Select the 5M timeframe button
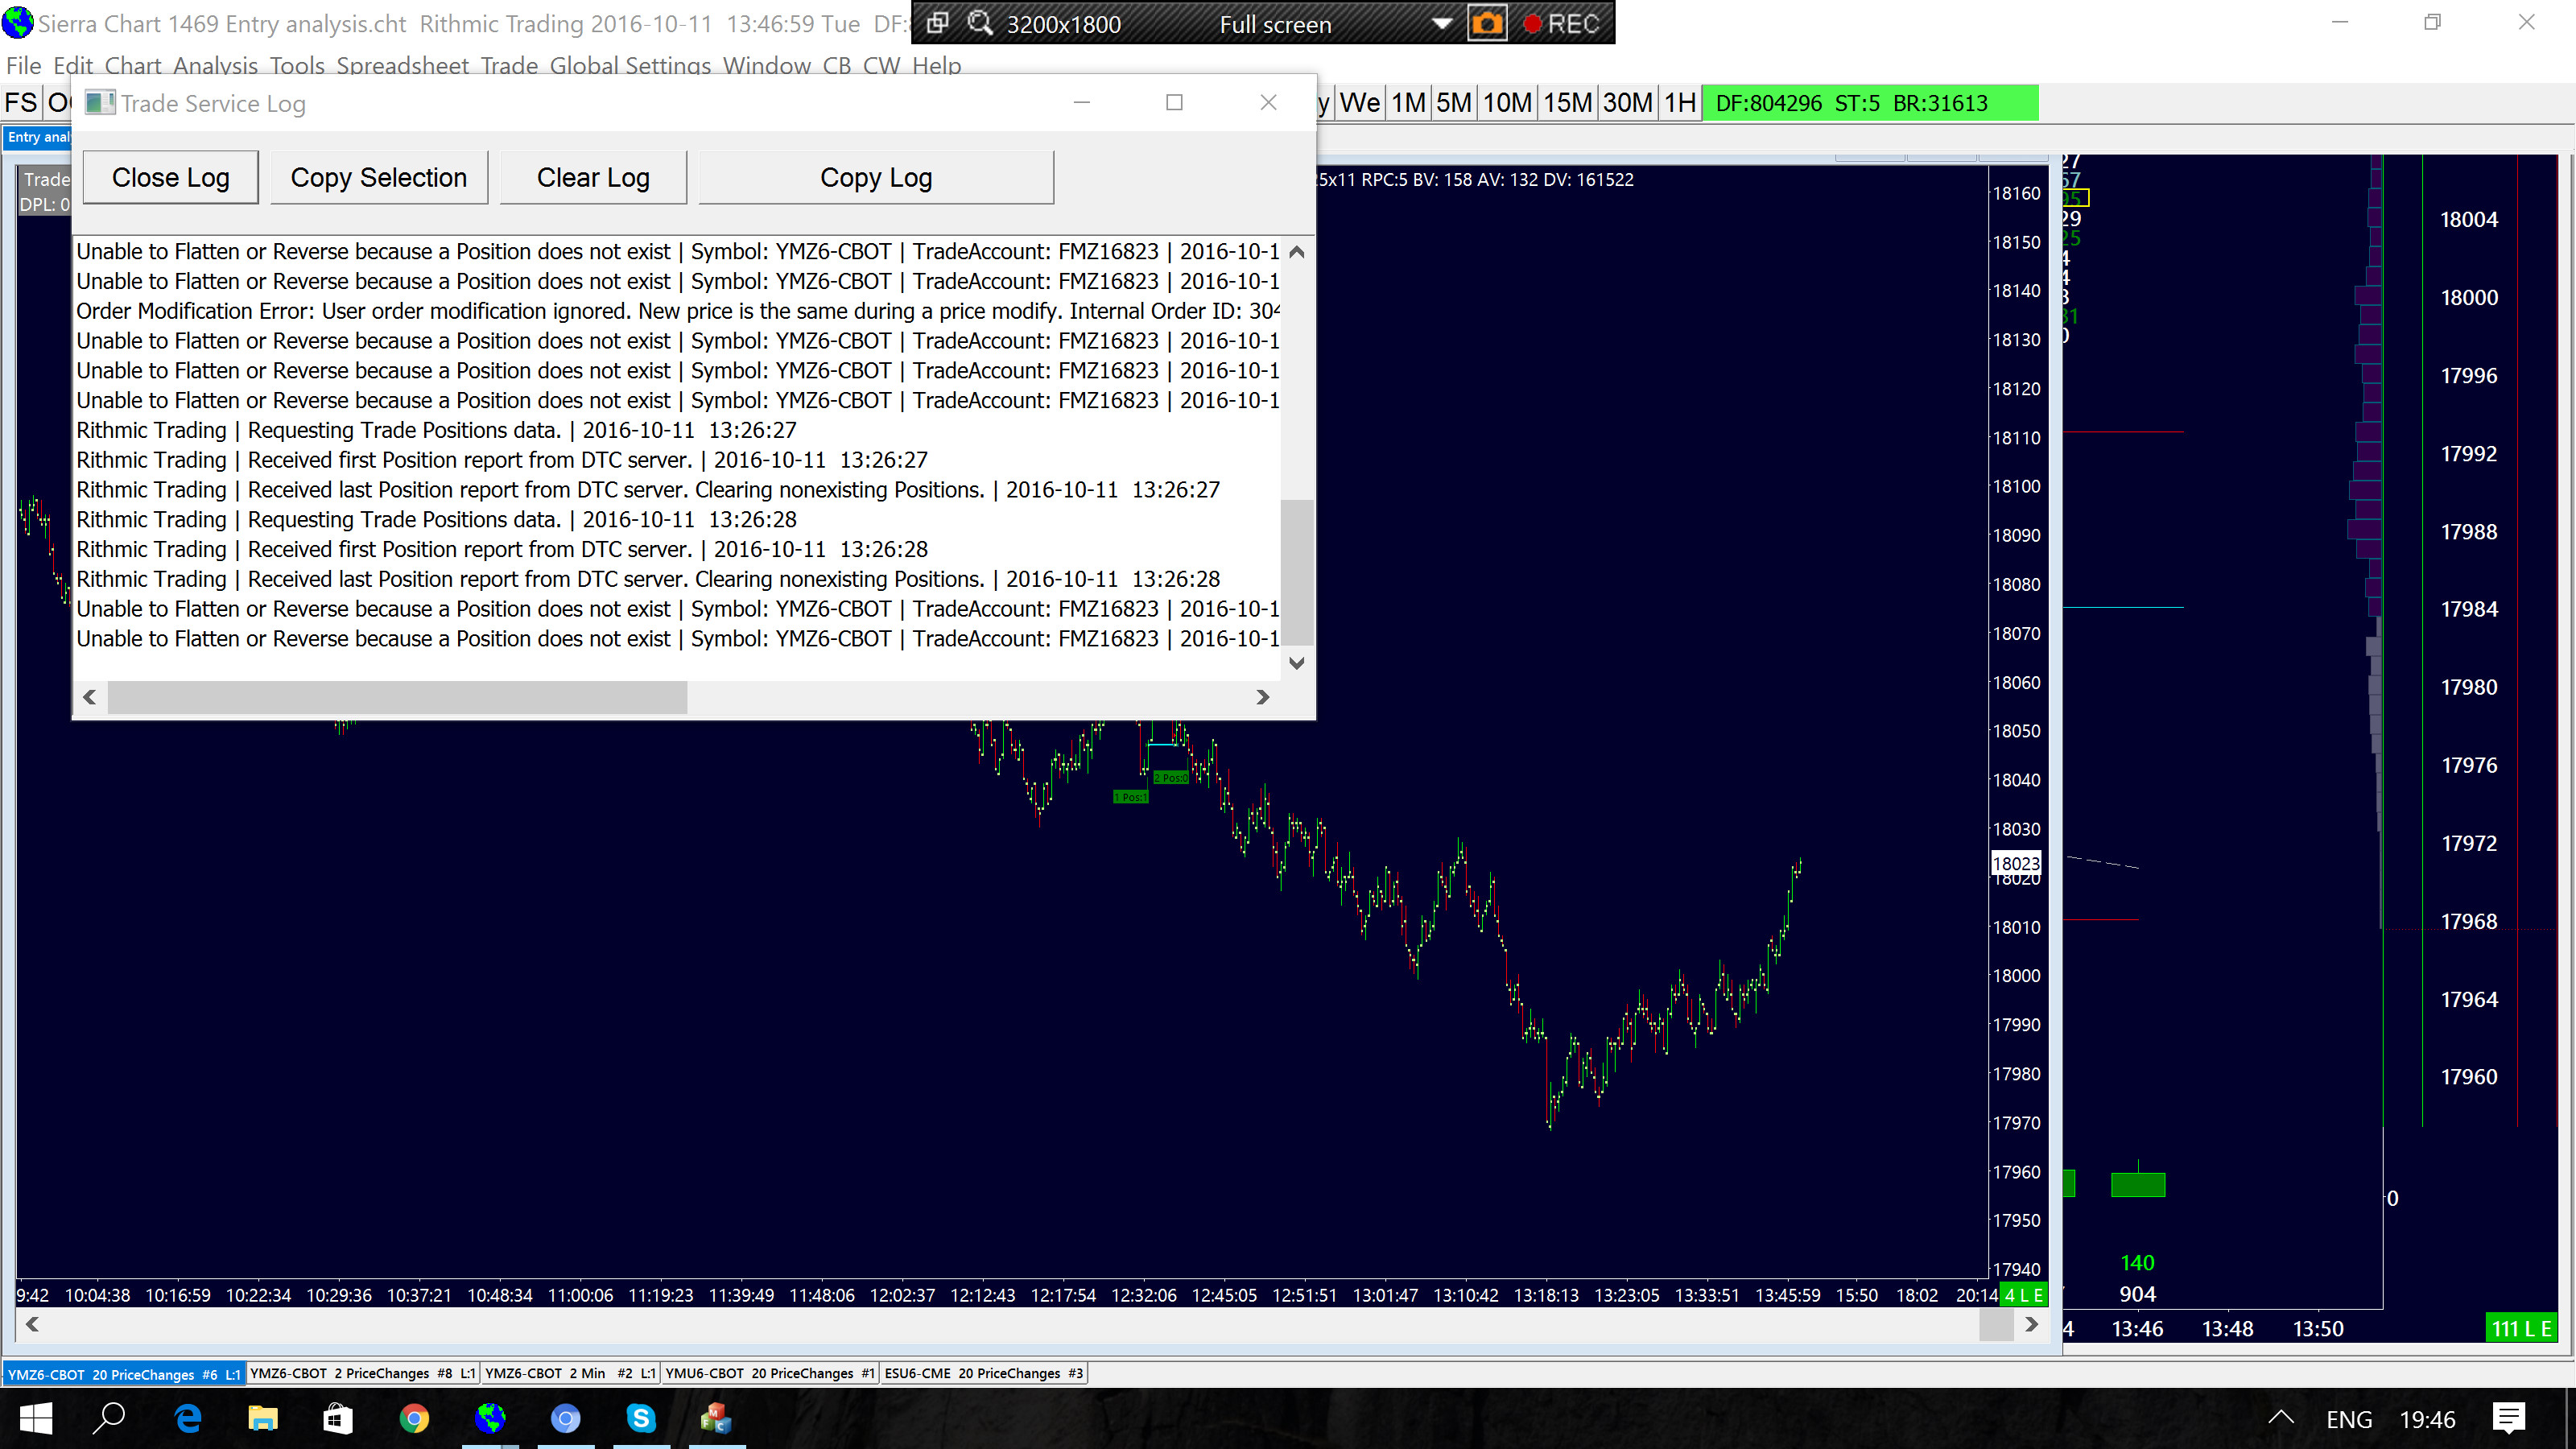Screen dimensions: 2576x1449 tap(1453, 103)
